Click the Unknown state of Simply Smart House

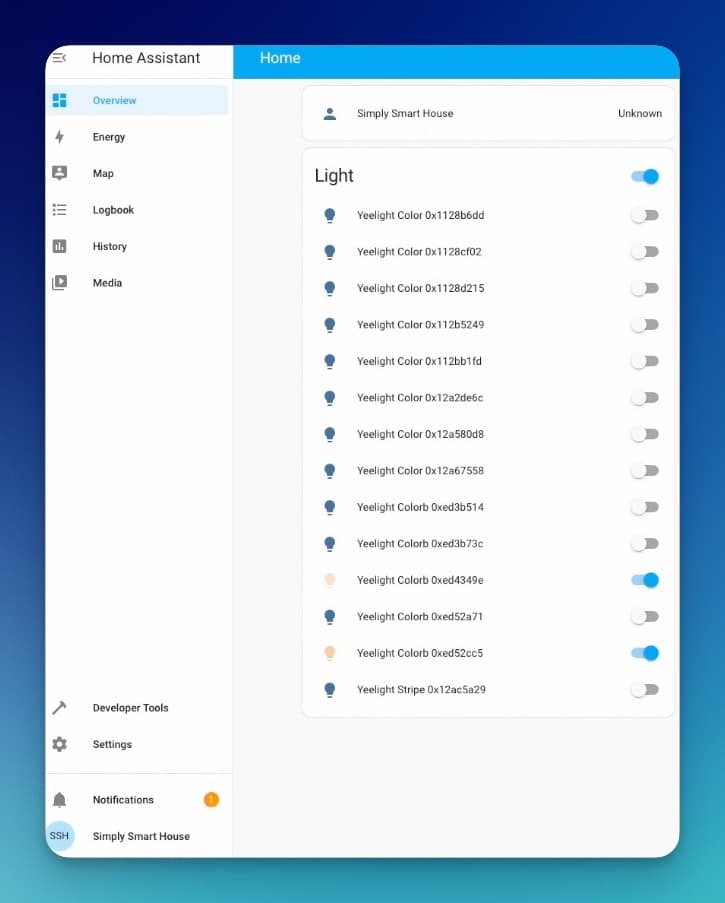[640, 113]
